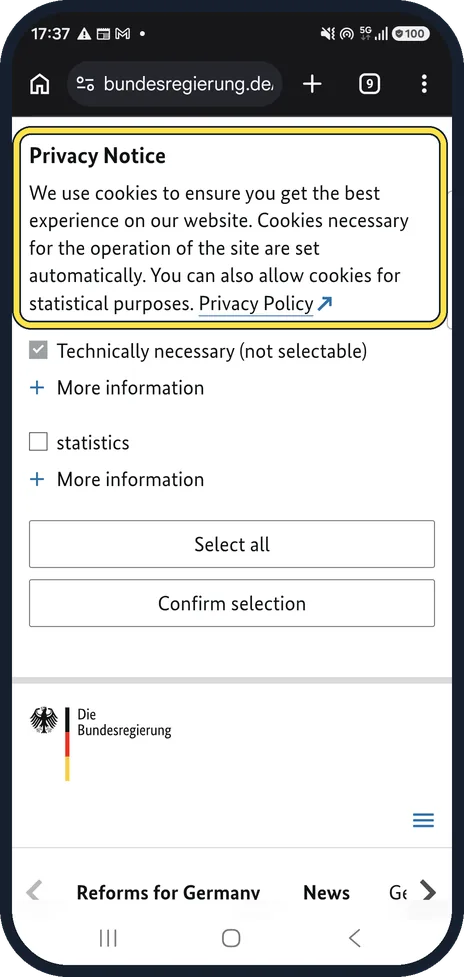
Task: Tap the Android home navigation button
Action: click(x=231, y=938)
